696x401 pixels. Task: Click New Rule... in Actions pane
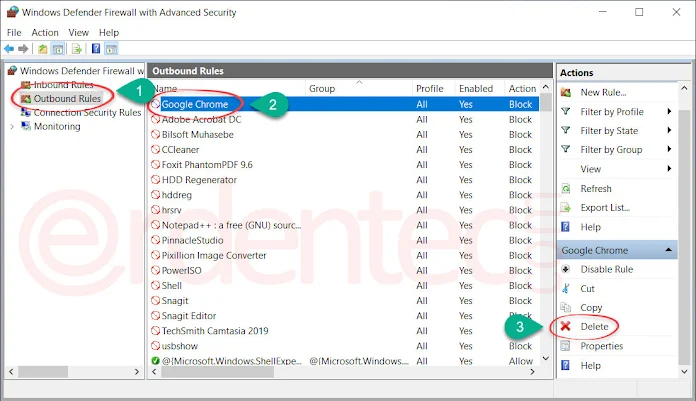[603, 92]
